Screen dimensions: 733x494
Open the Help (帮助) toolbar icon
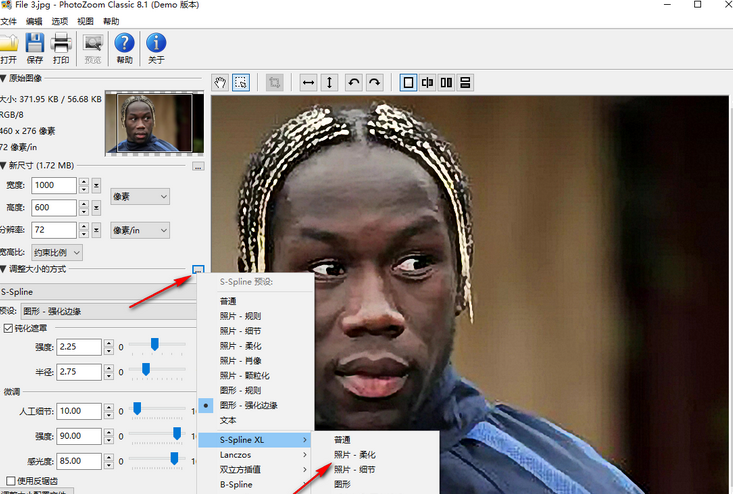coord(124,47)
